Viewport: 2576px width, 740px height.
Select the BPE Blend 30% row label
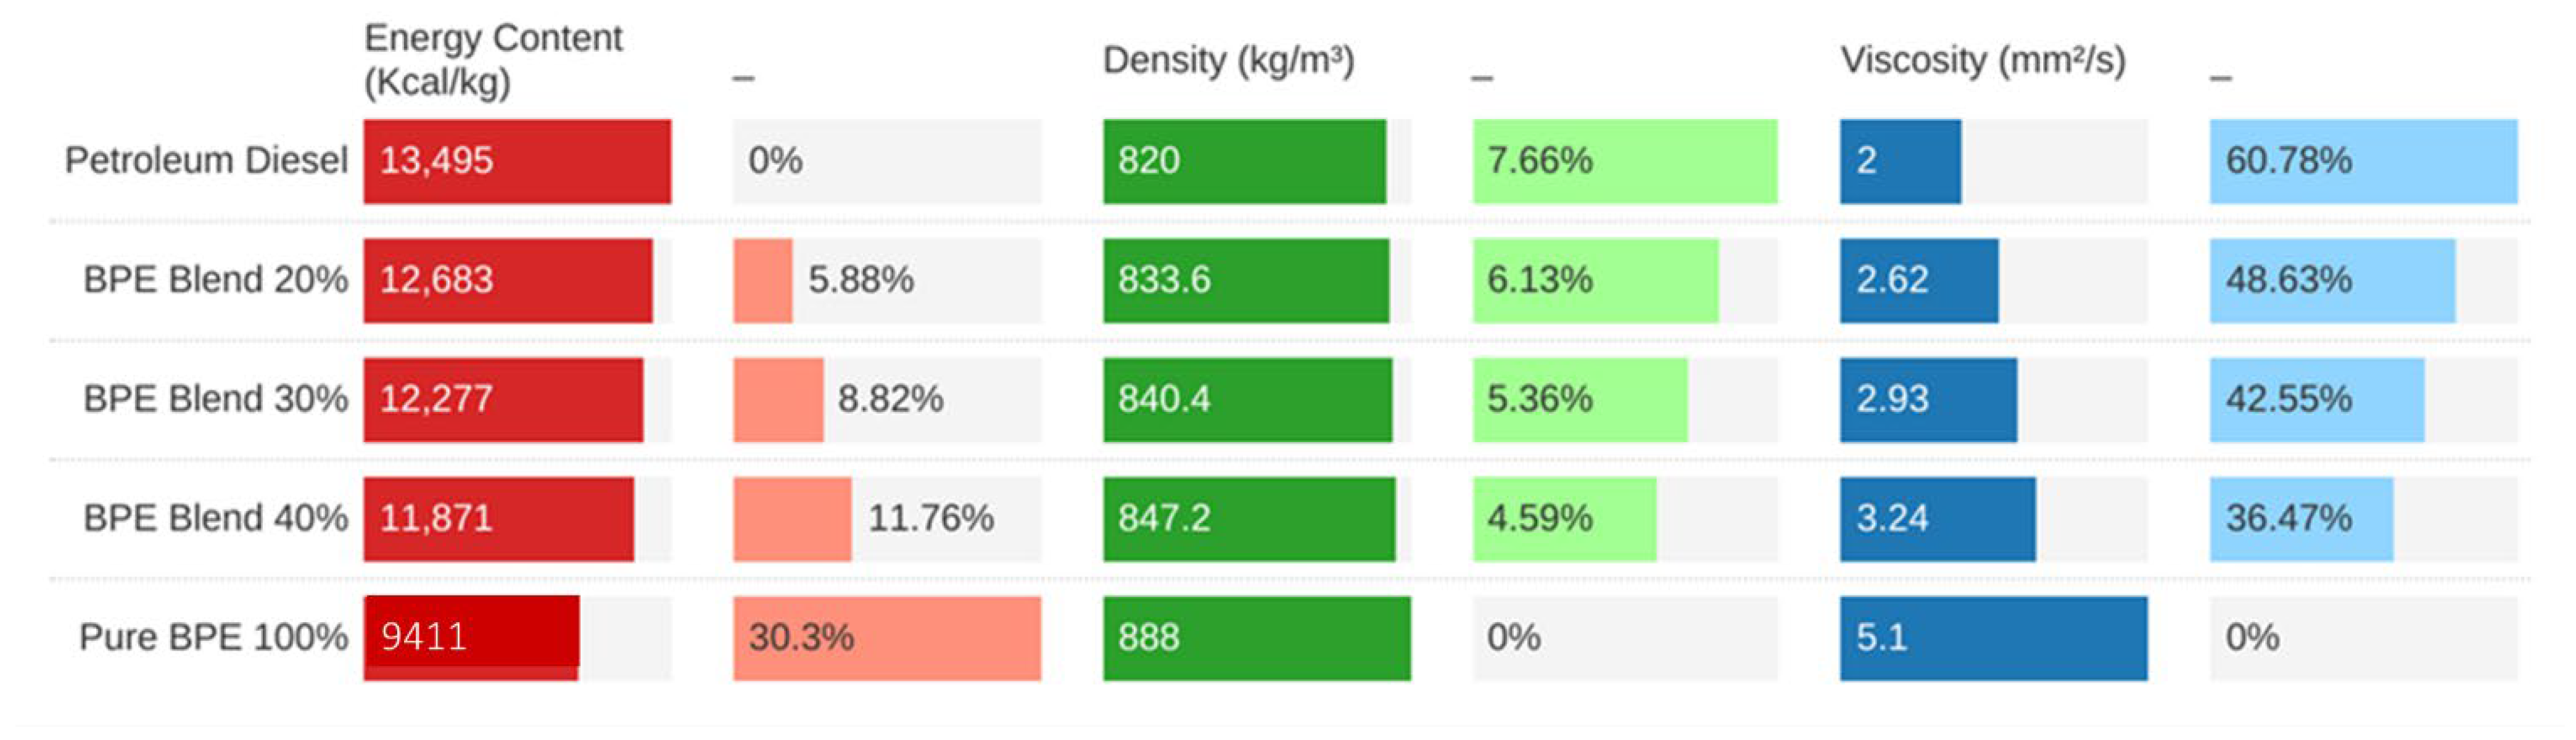click(x=215, y=398)
